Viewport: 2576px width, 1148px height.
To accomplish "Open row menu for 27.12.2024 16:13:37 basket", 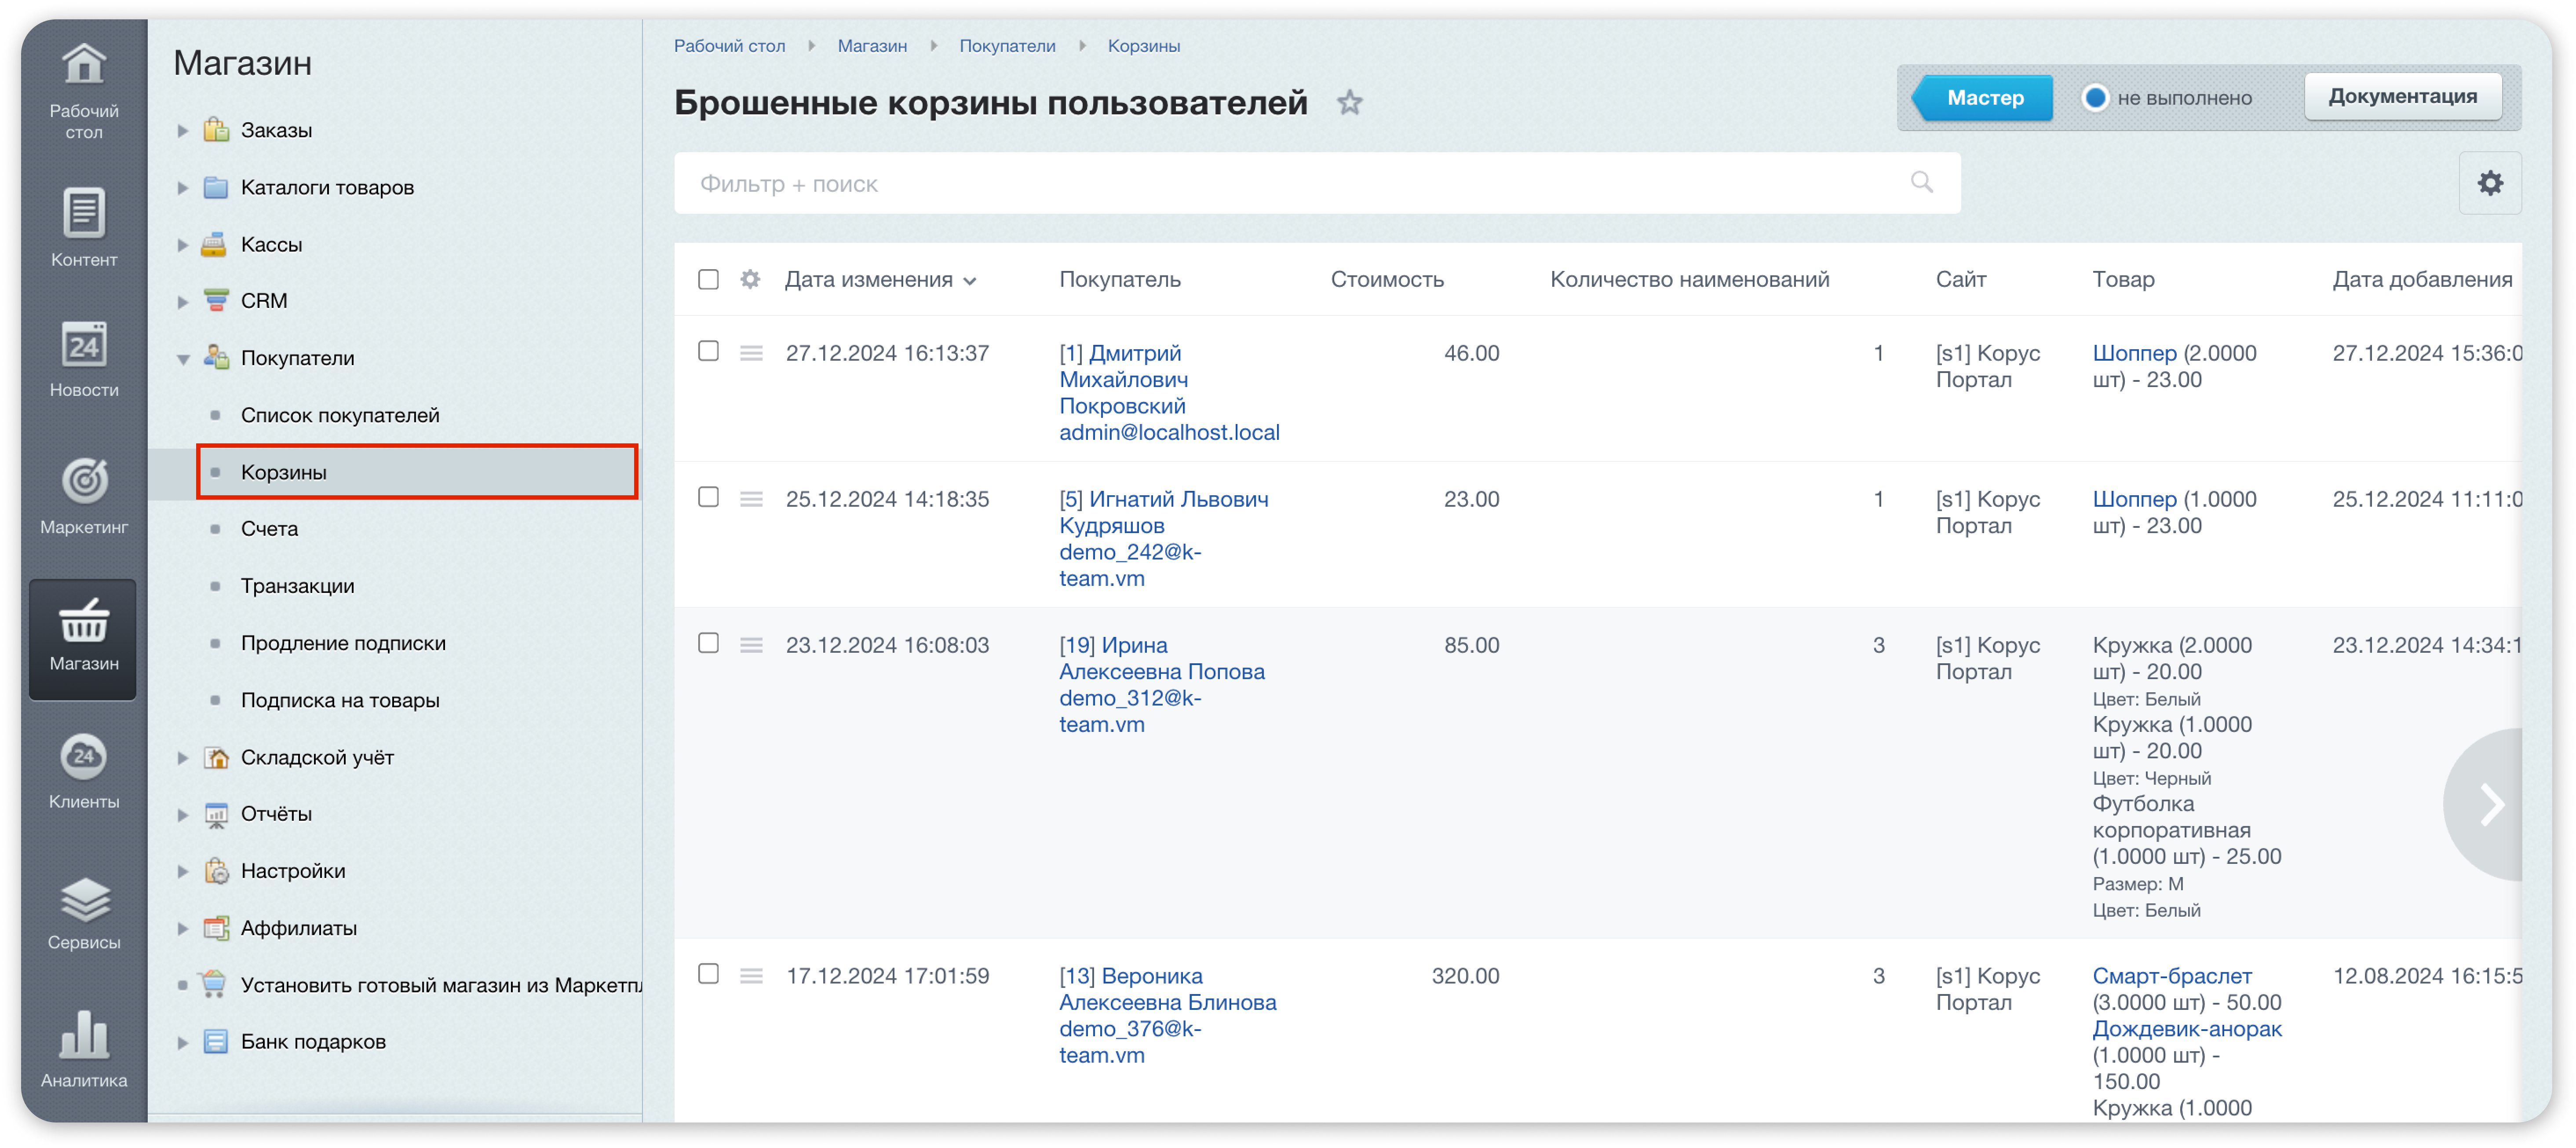I will 751,353.
